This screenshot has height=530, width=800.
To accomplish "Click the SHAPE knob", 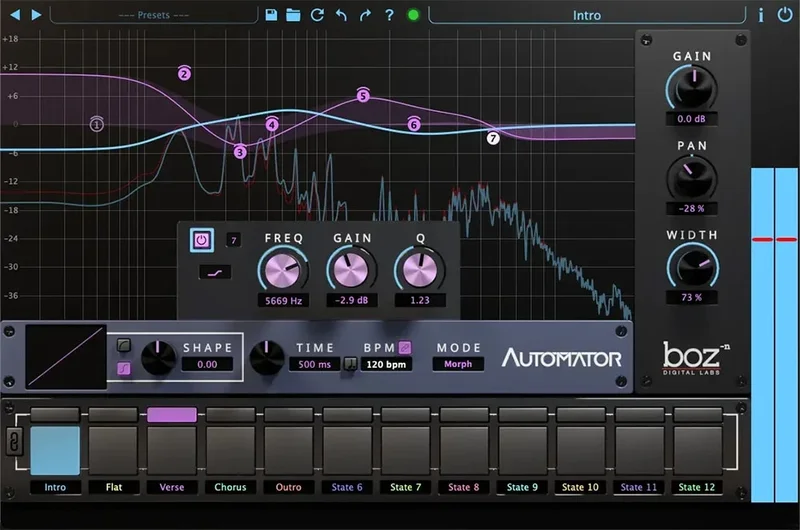I will tap(158, 357).
